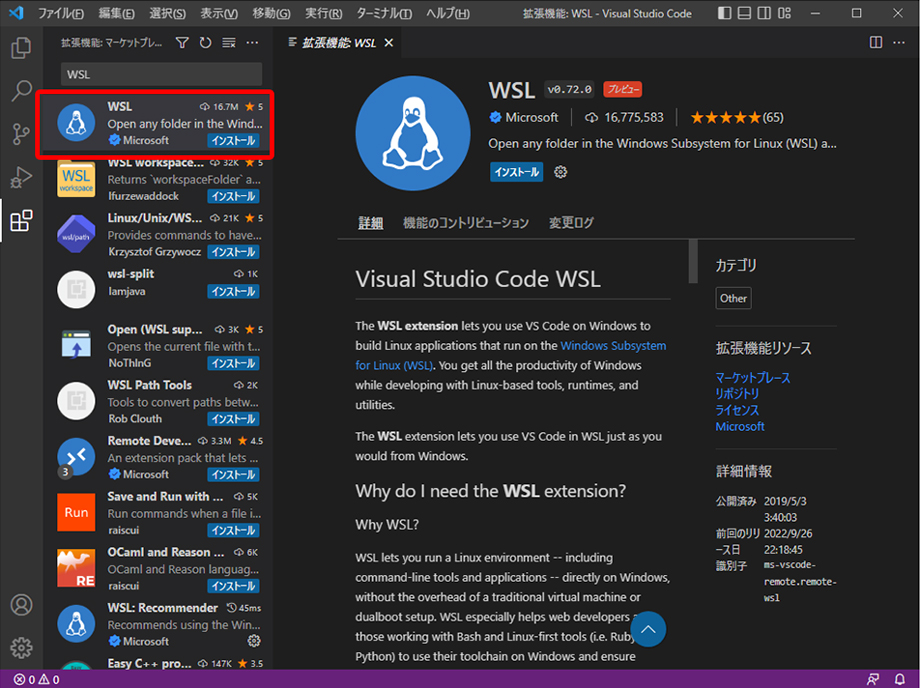Install OCaml and Reason extension
Image resolution: width=920 pixels, height=688 pixels.
(233, 586)
